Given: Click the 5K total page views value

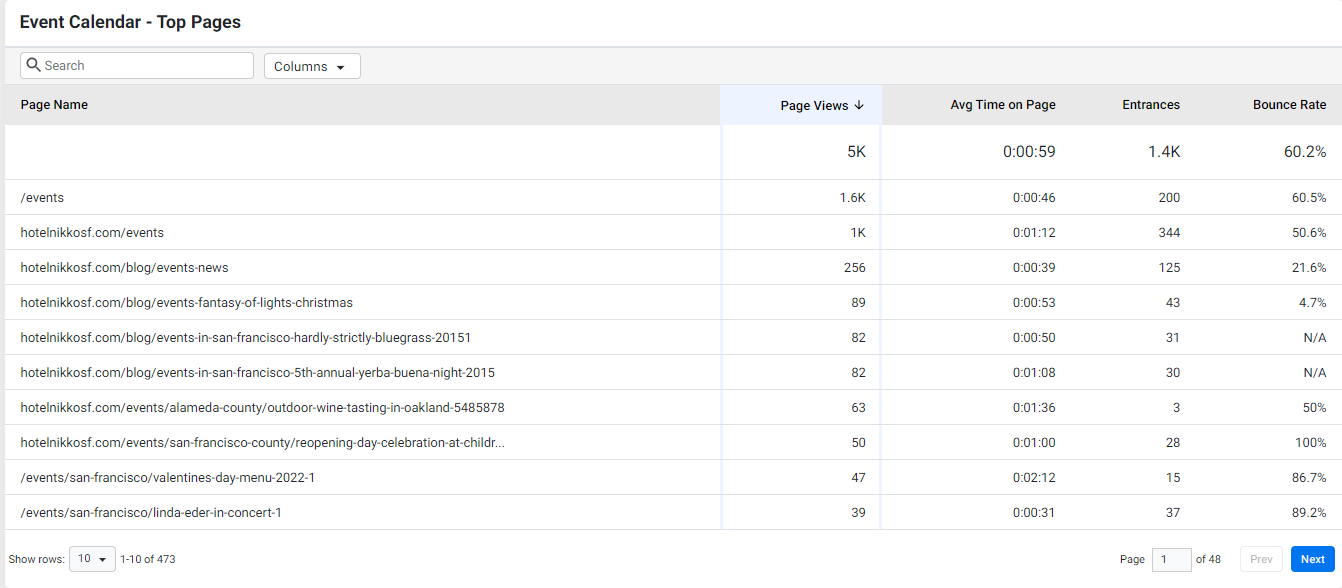Looking at the screenshot, I should [x=856, y=152].
